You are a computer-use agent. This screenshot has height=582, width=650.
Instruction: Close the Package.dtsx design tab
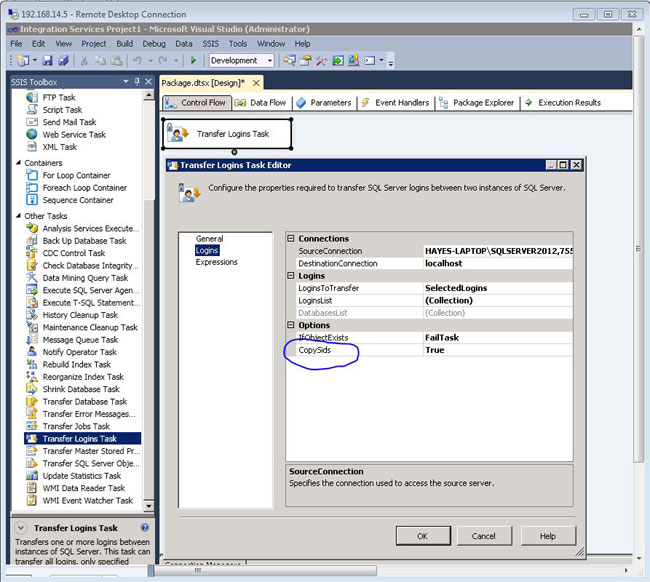point(257,83)
